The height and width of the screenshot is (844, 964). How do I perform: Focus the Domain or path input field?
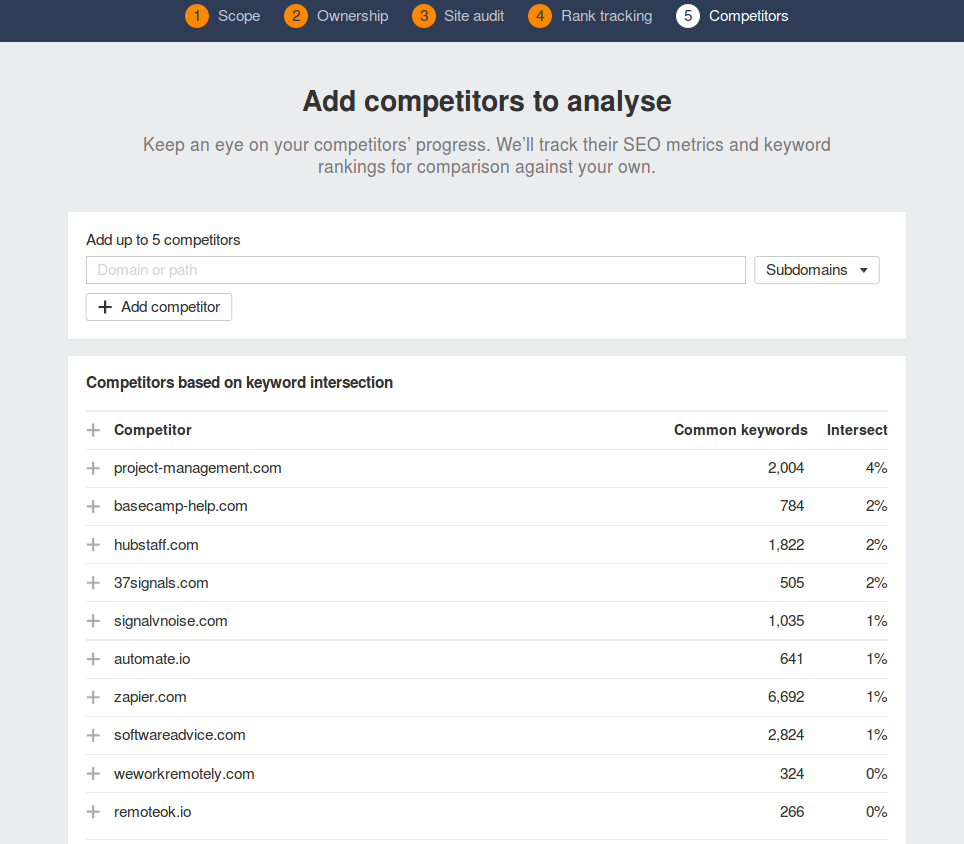point(415,270)
